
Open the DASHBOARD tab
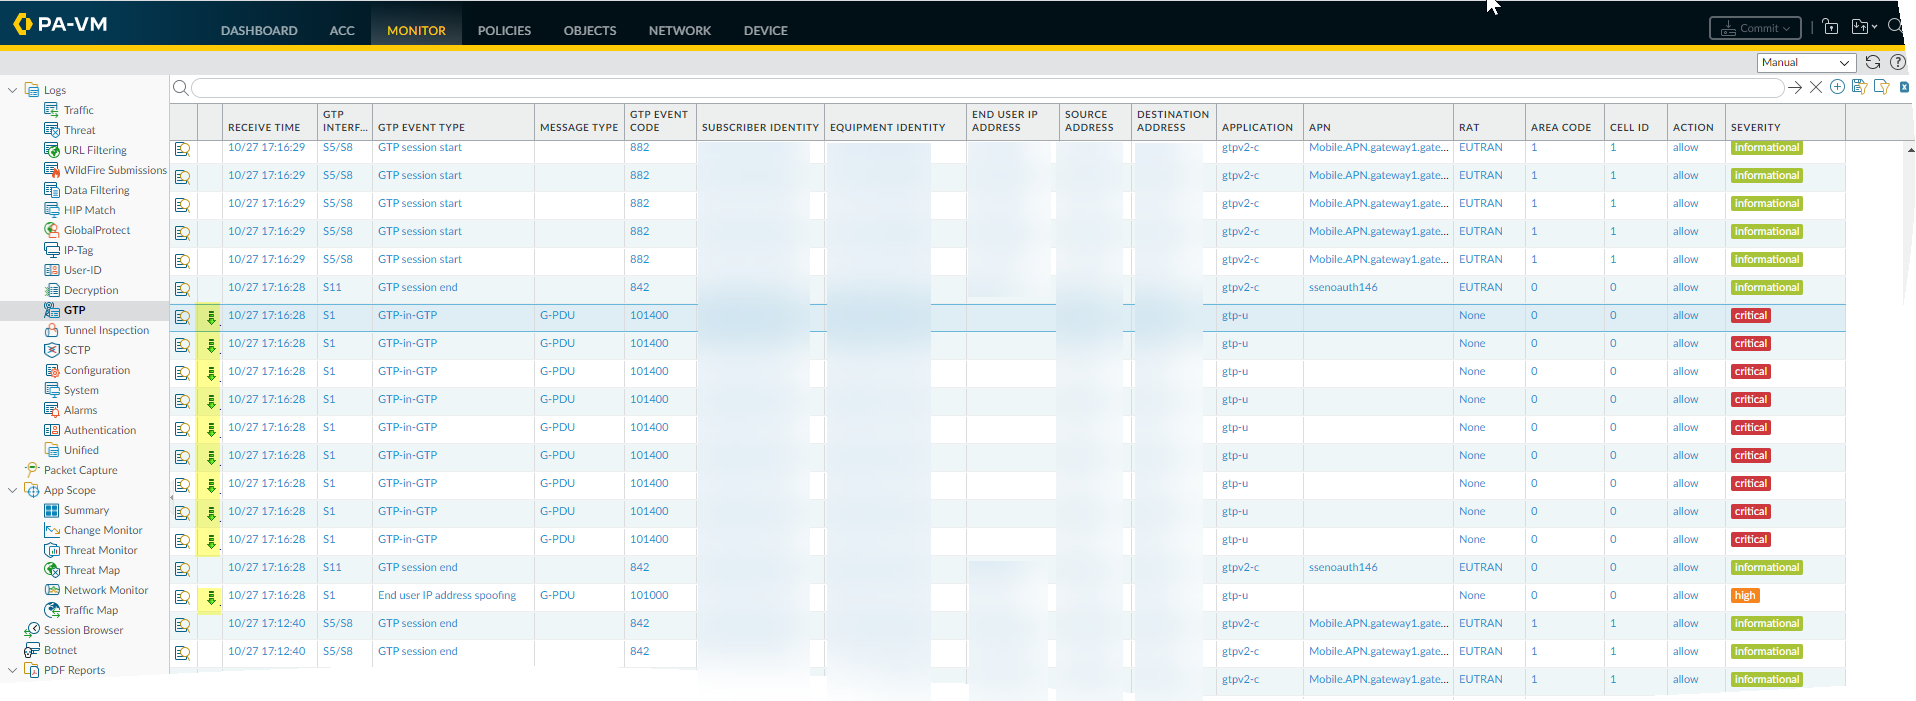(x=259, y=31)
